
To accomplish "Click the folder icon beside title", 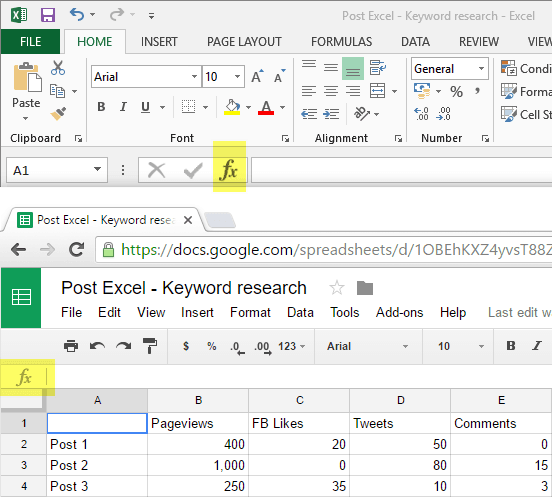I will tap(365, 288).
